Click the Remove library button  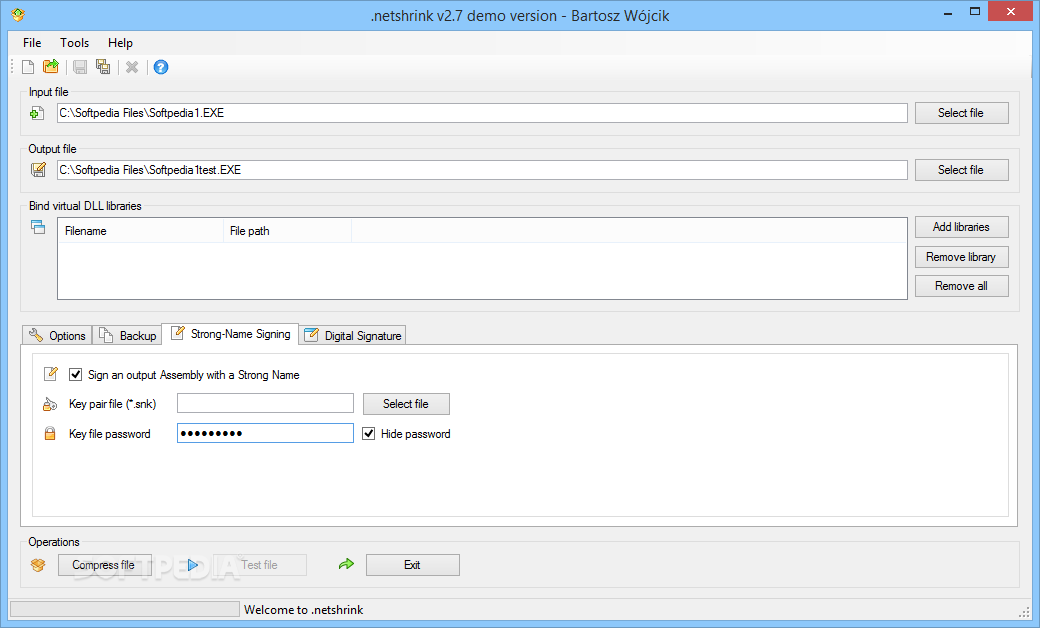(x=962, y=257)
